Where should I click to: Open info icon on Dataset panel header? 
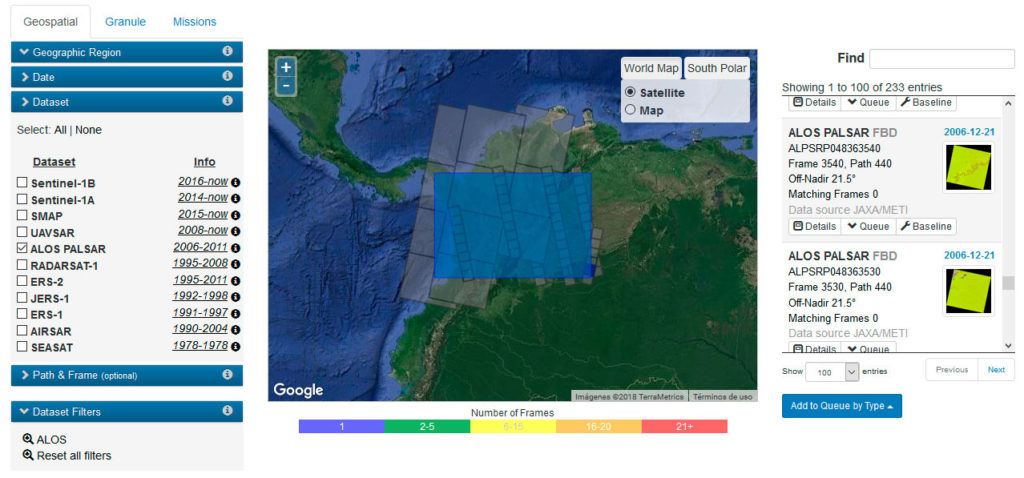(x=227, y=101)
